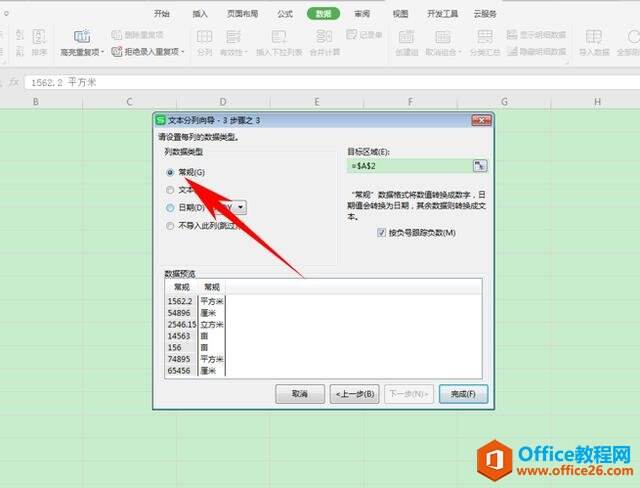Image resolution: width=640 pixels, height=488 pixels.
Task: Switch to the 公式 ribbon tab
Action: [x=285, y=14]
